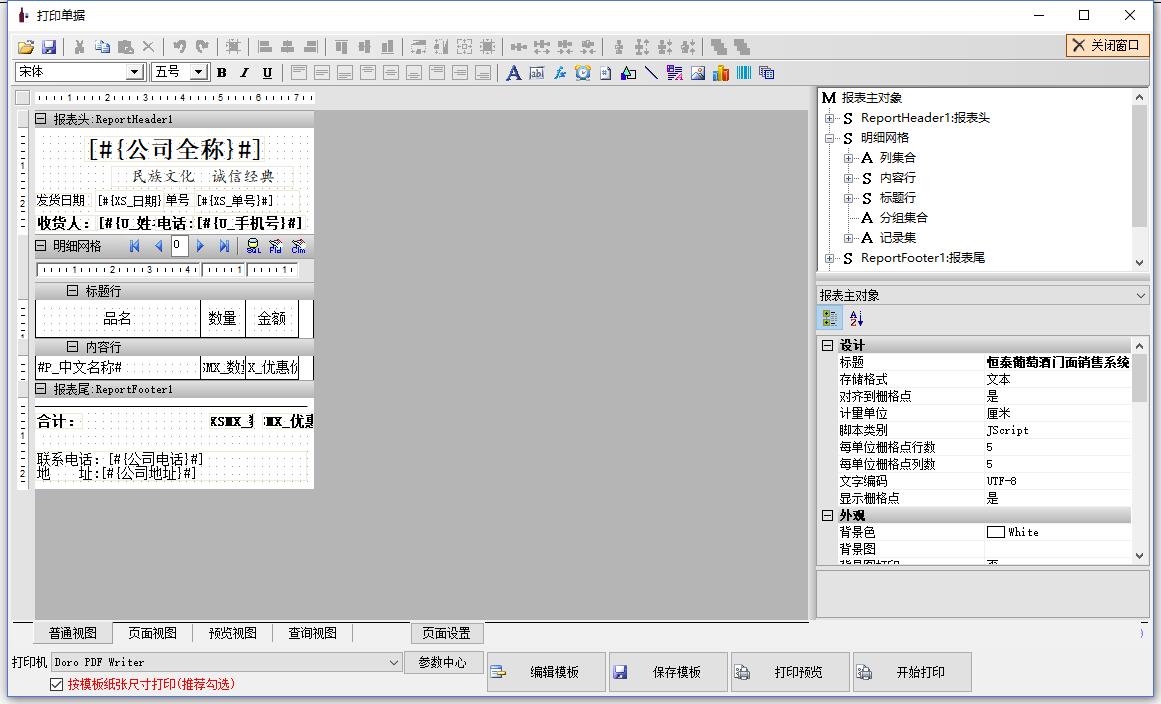Redo the last undone edit
The height and width of the screenshot is (704, 1161).
202,47
